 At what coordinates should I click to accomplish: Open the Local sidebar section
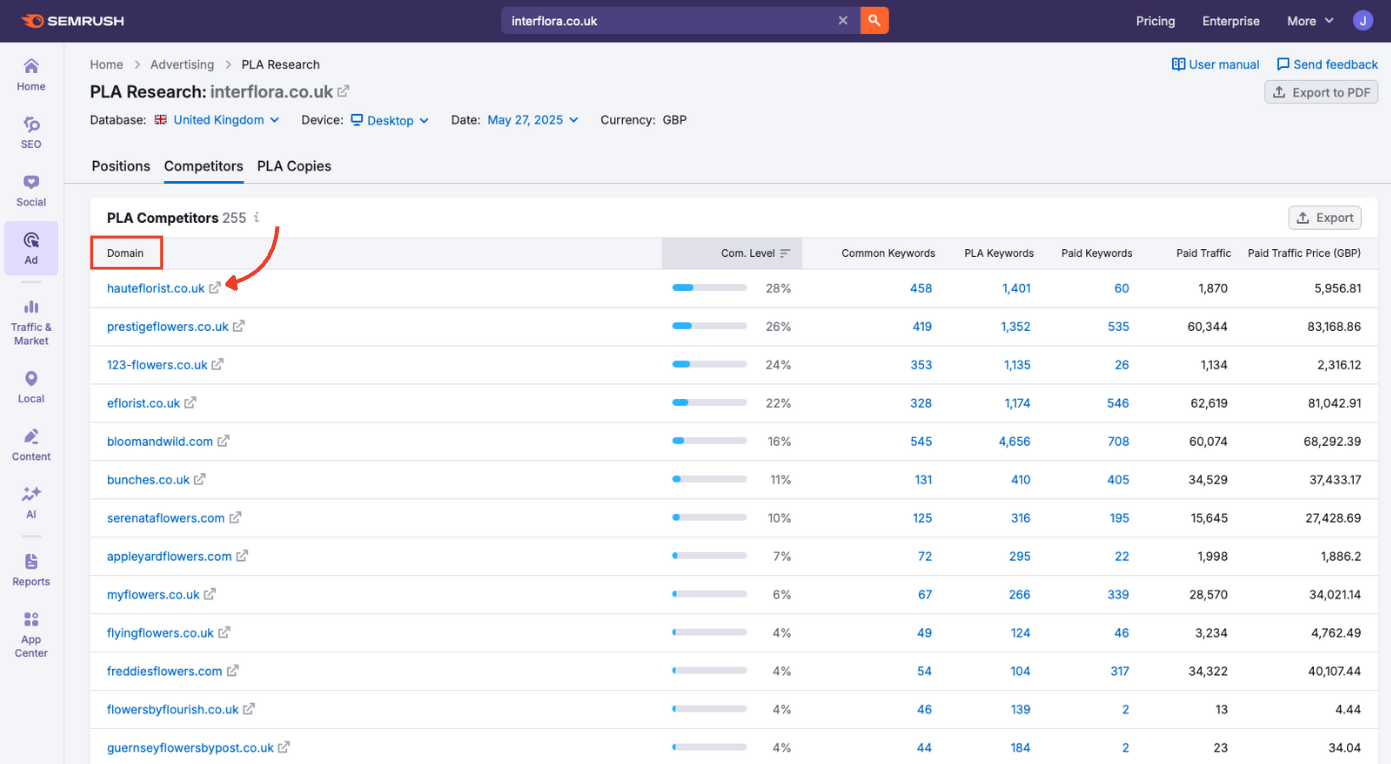(x=31, y=386)
